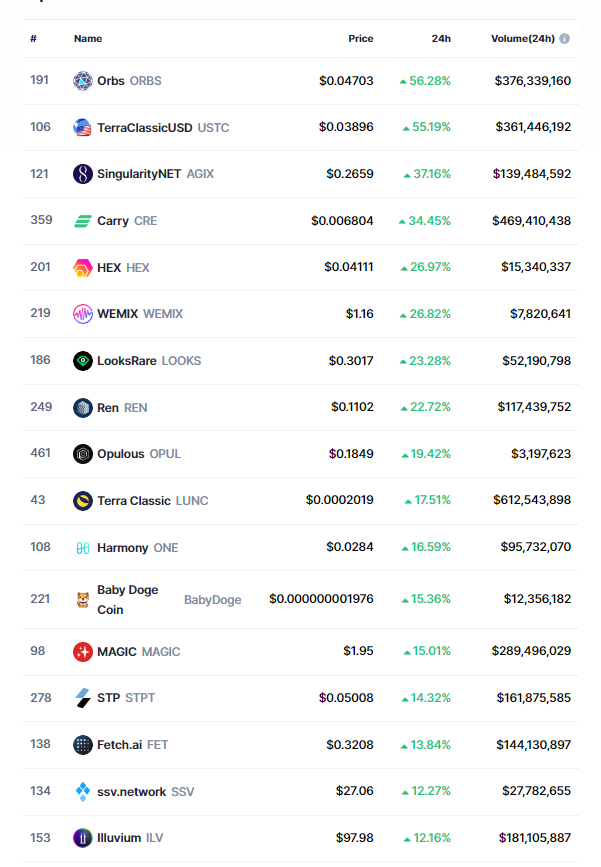Click the SingularityNET coin logo
Screen dimensions: 601x867
pyautogui.click(x=83, y=174)
